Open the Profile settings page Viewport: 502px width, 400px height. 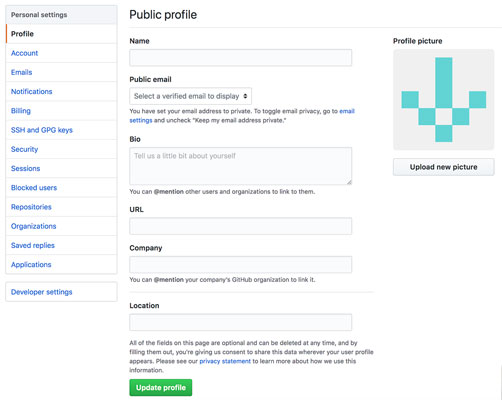tap(61, 34)
